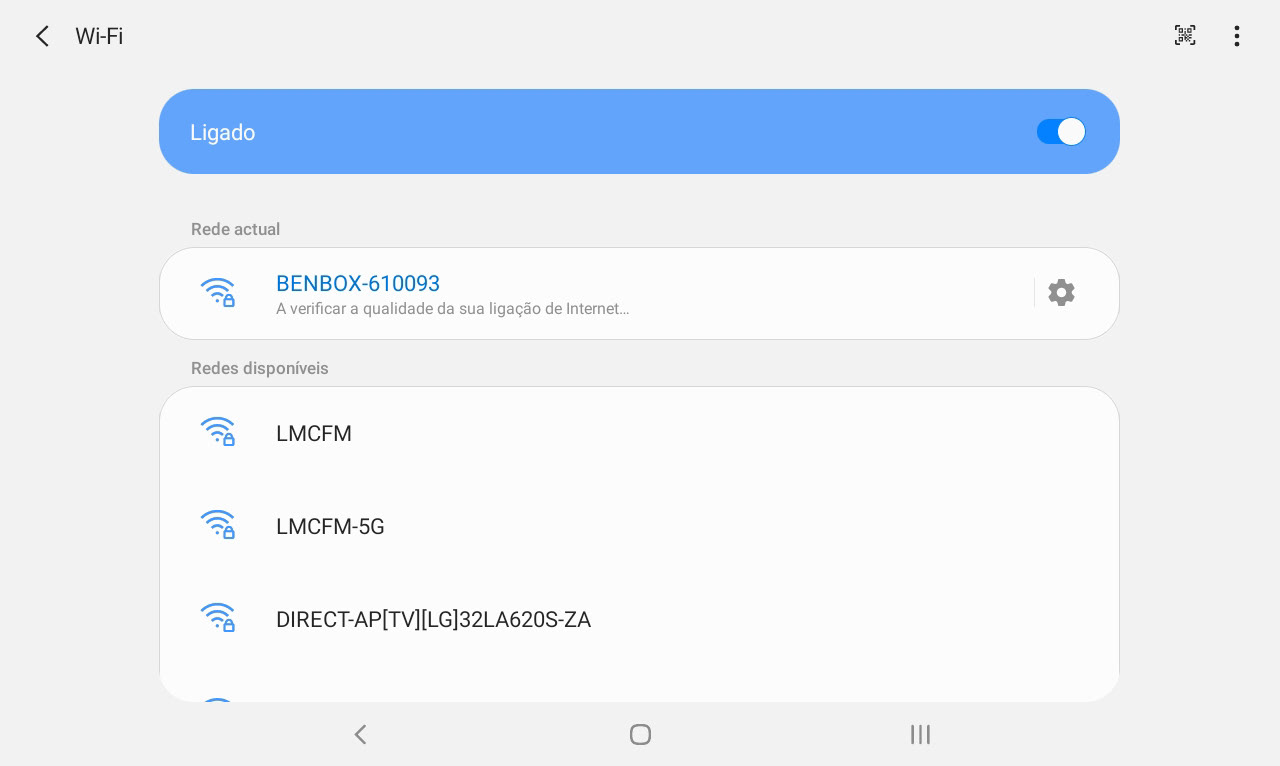Screen dimensions: 1280x766
Task: Tap the Wi-Fi page title
Action: pos(99,36)
